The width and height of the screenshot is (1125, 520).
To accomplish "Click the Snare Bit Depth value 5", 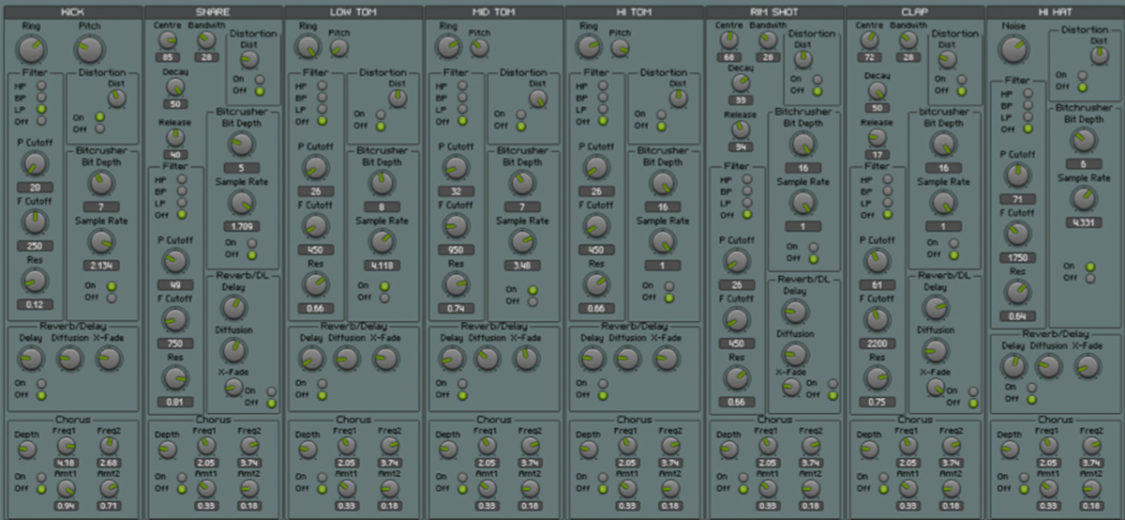I will (241, 168).
